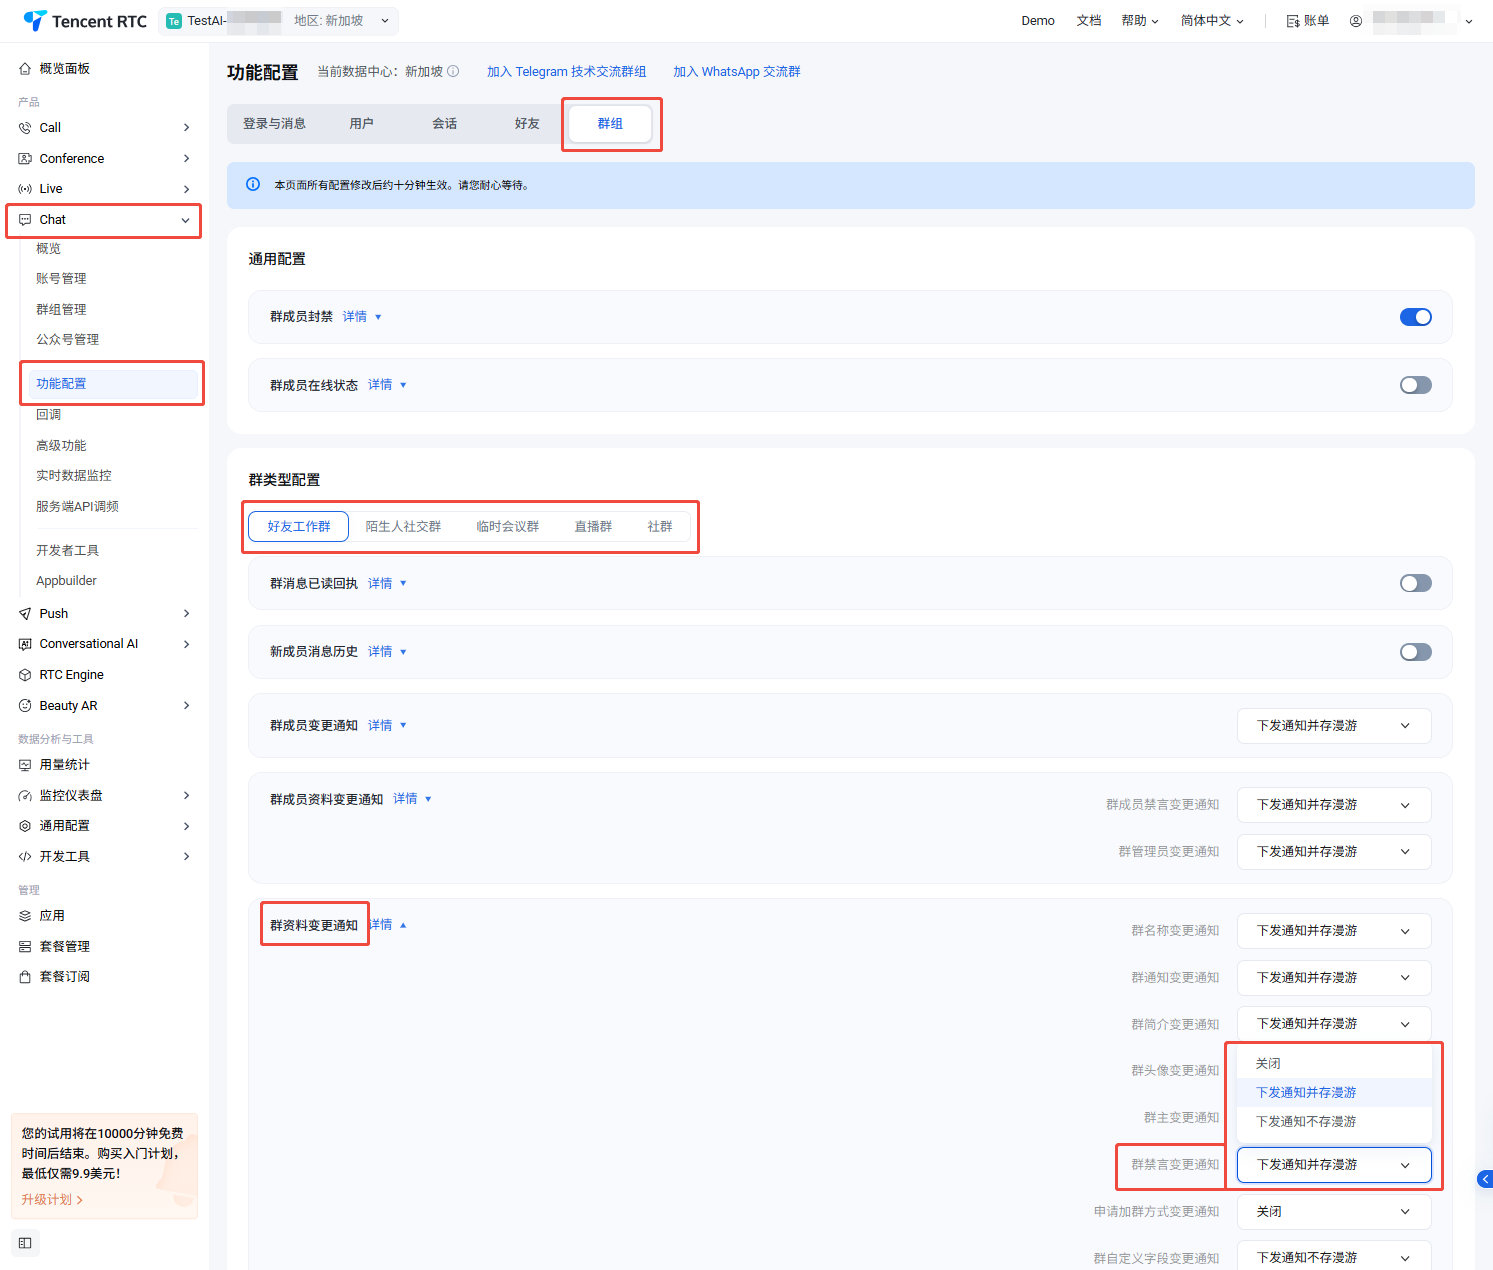Select 关闭 option in dropdown list
The height and width of the screenshot is (1270, 1493).
1334,1064
